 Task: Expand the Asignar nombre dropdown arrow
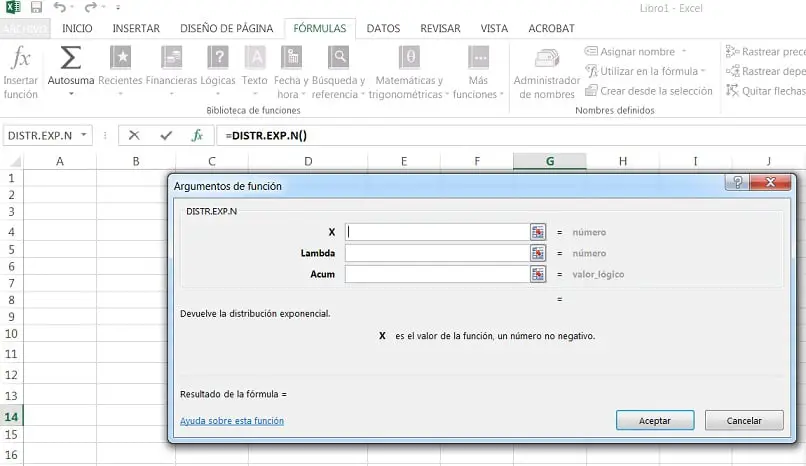coord(684,51)
